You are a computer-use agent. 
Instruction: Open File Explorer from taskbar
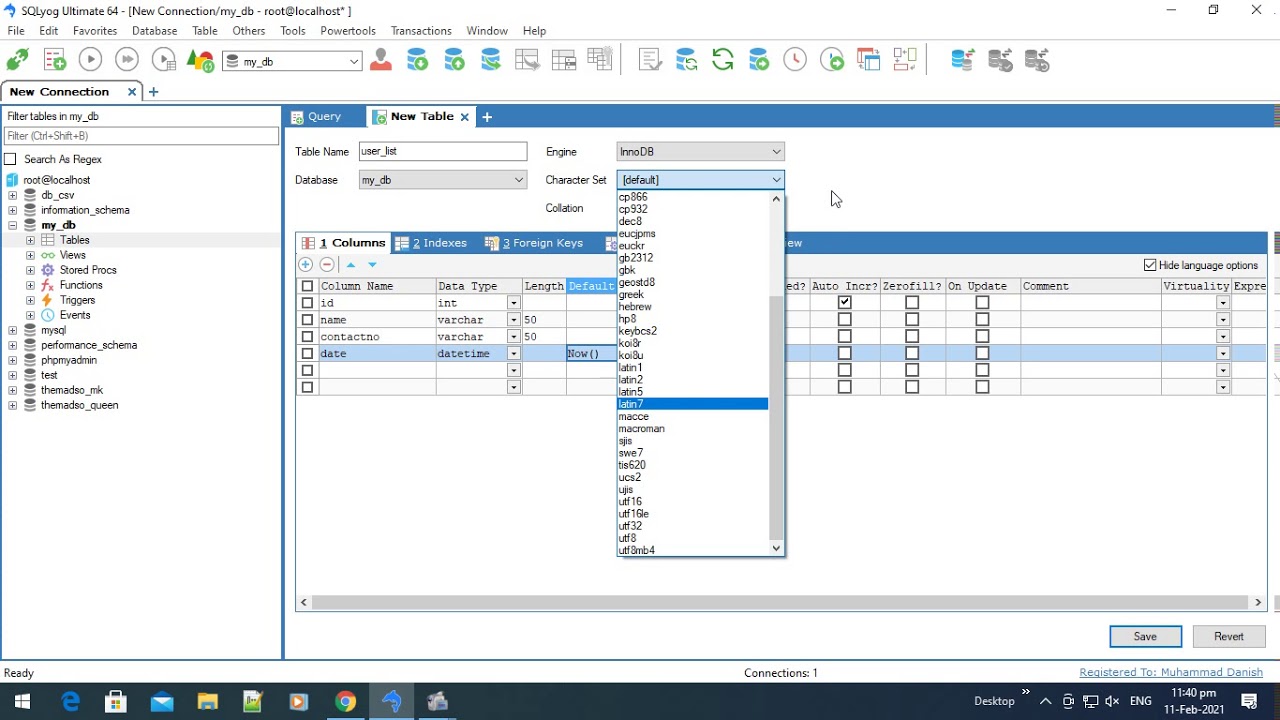(x=207, y=702)
